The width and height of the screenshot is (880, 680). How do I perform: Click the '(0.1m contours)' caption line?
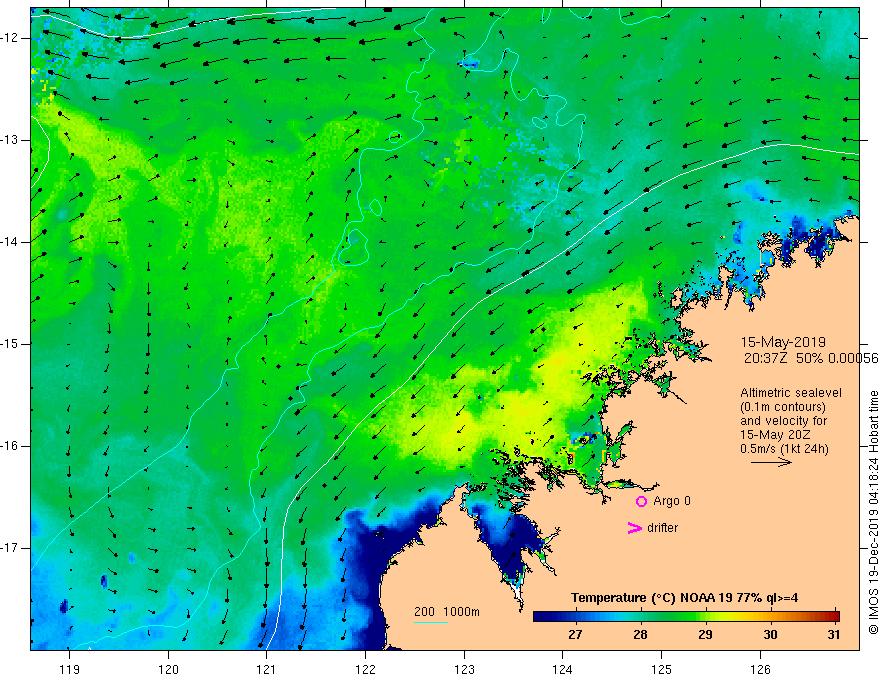pyautogui.click(x=782, y=407)
